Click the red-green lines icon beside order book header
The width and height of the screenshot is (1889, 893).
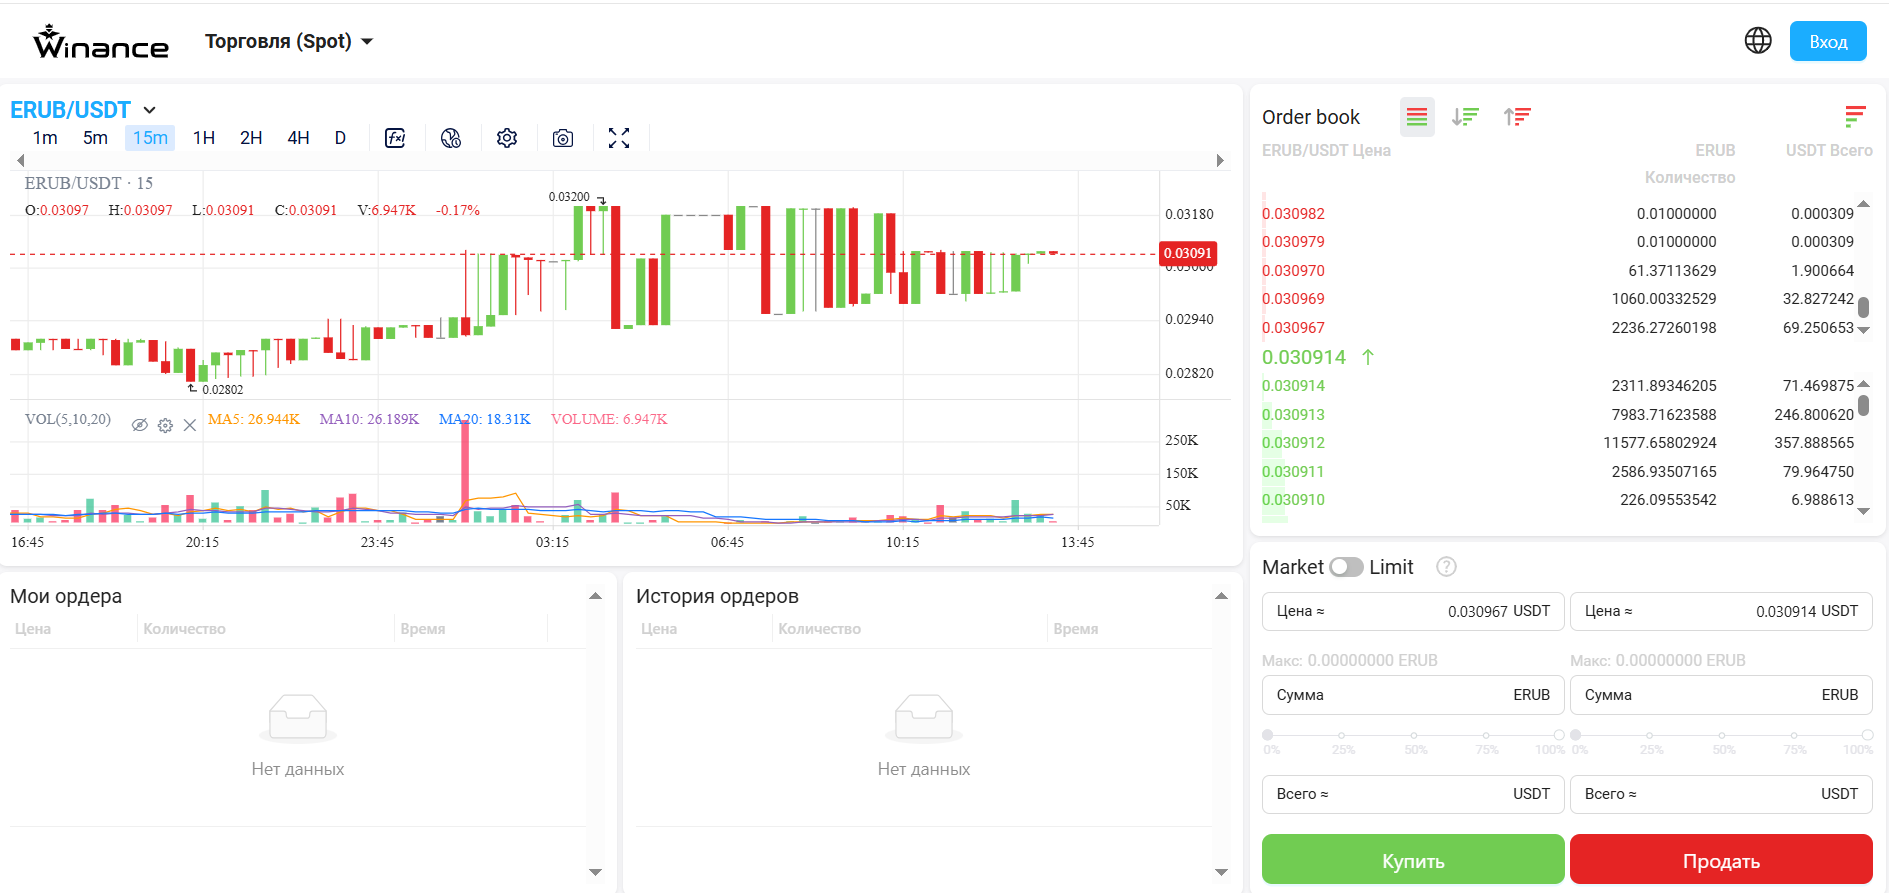[1855, 117]
